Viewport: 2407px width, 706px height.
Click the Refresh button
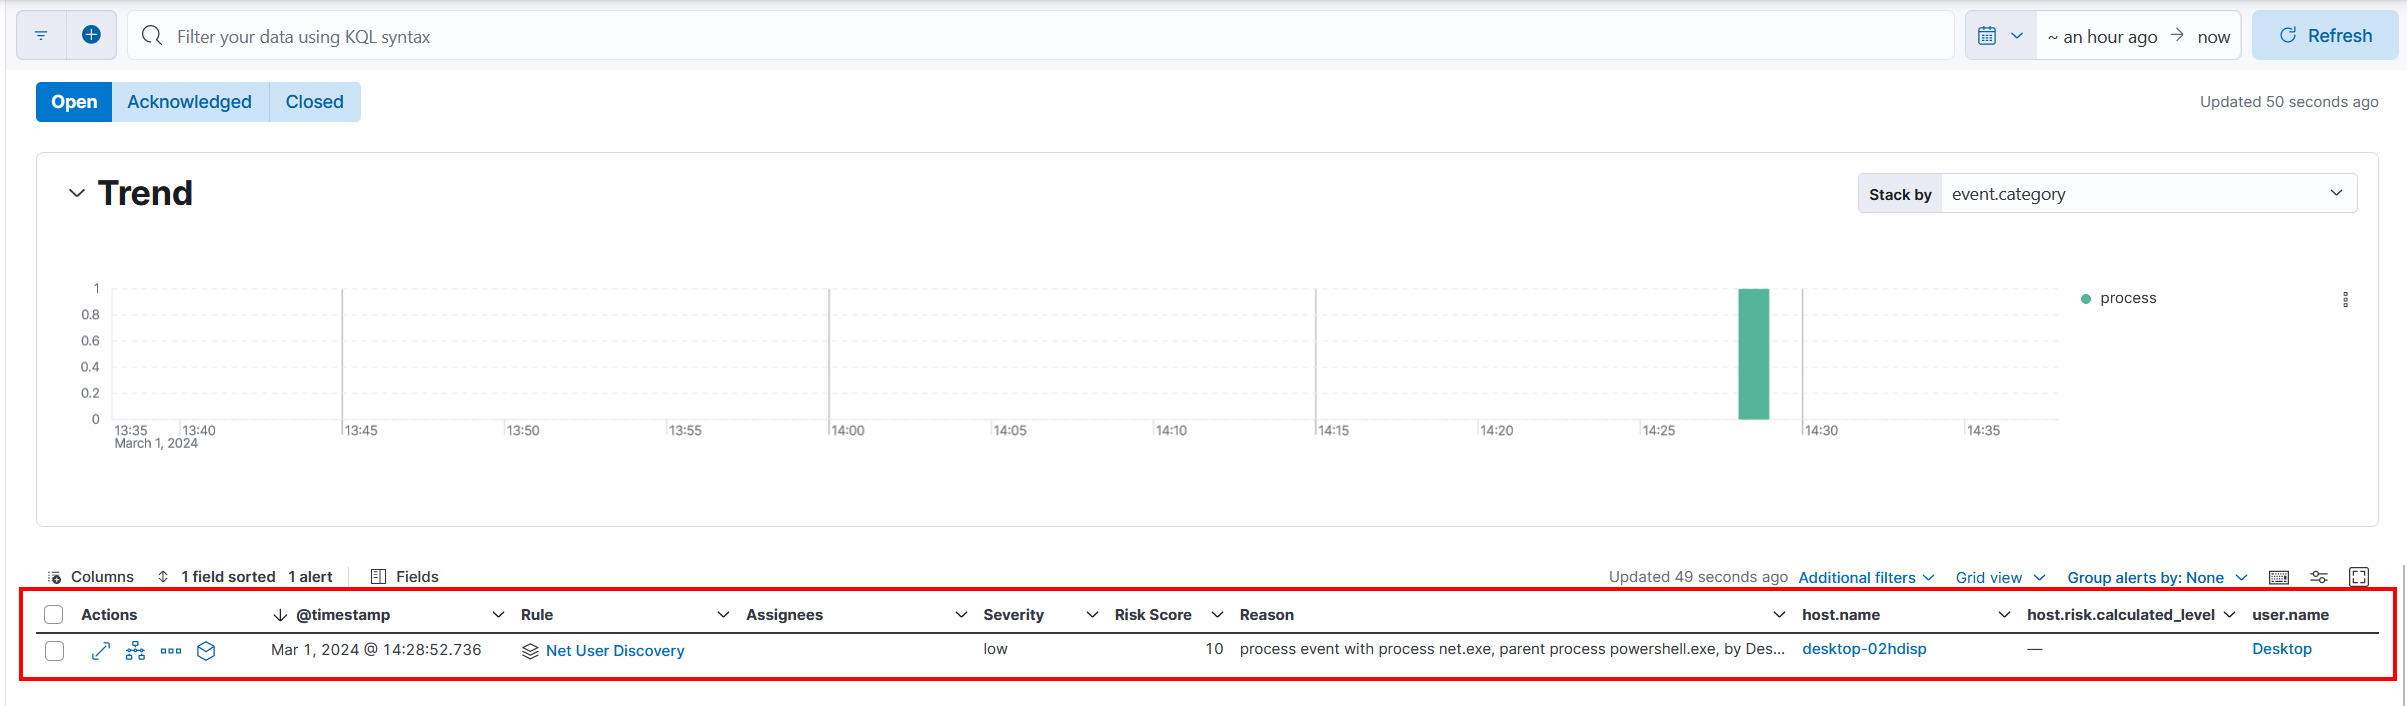[2325, 36]
